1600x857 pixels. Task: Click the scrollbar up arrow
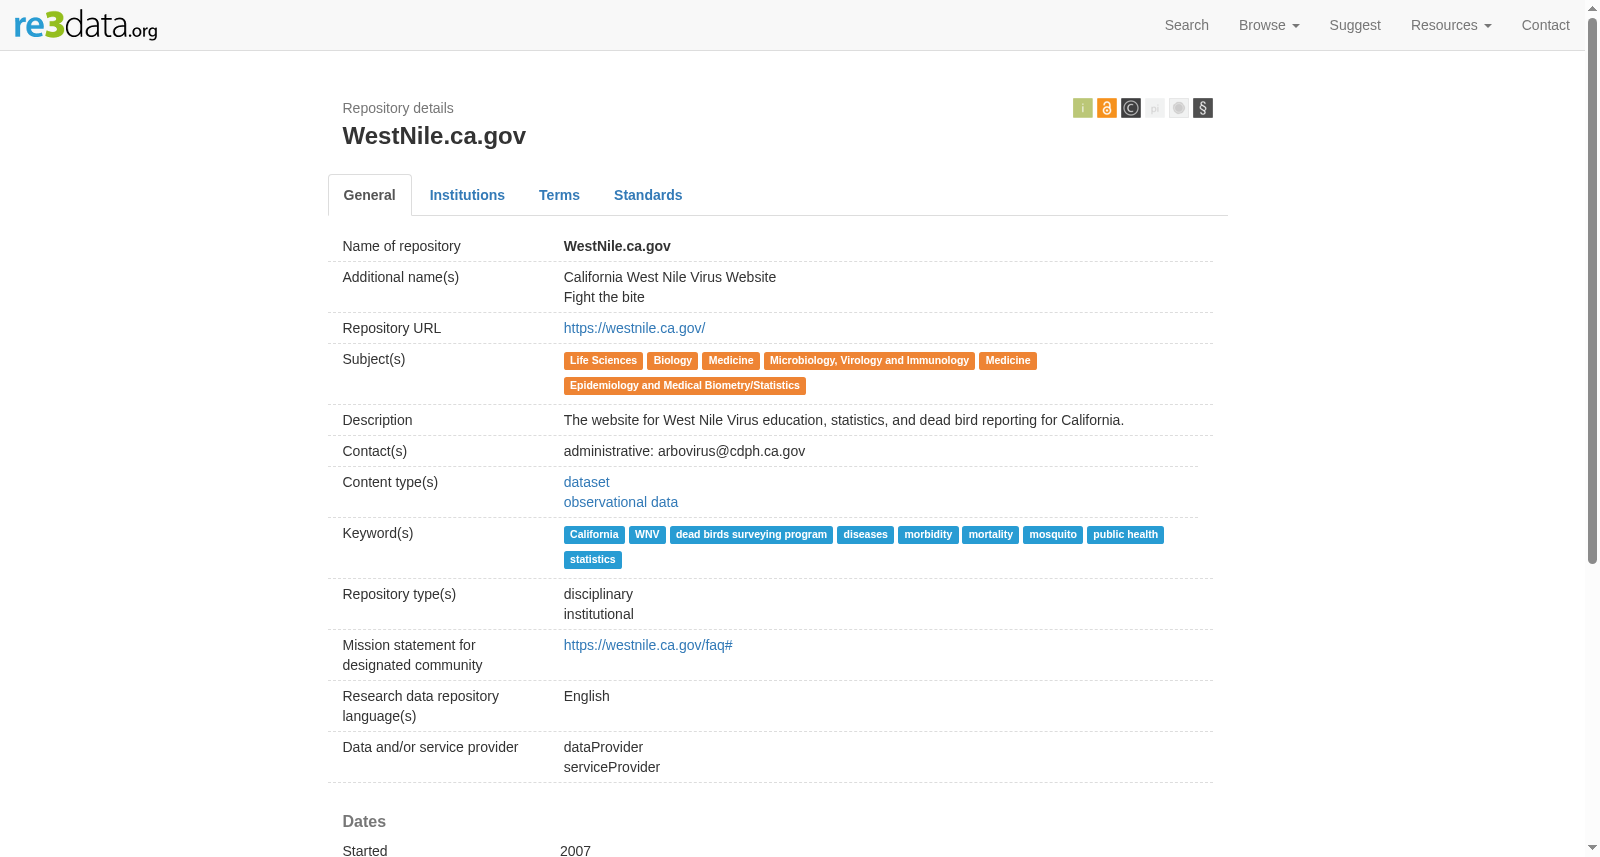tap(1592, 7)
